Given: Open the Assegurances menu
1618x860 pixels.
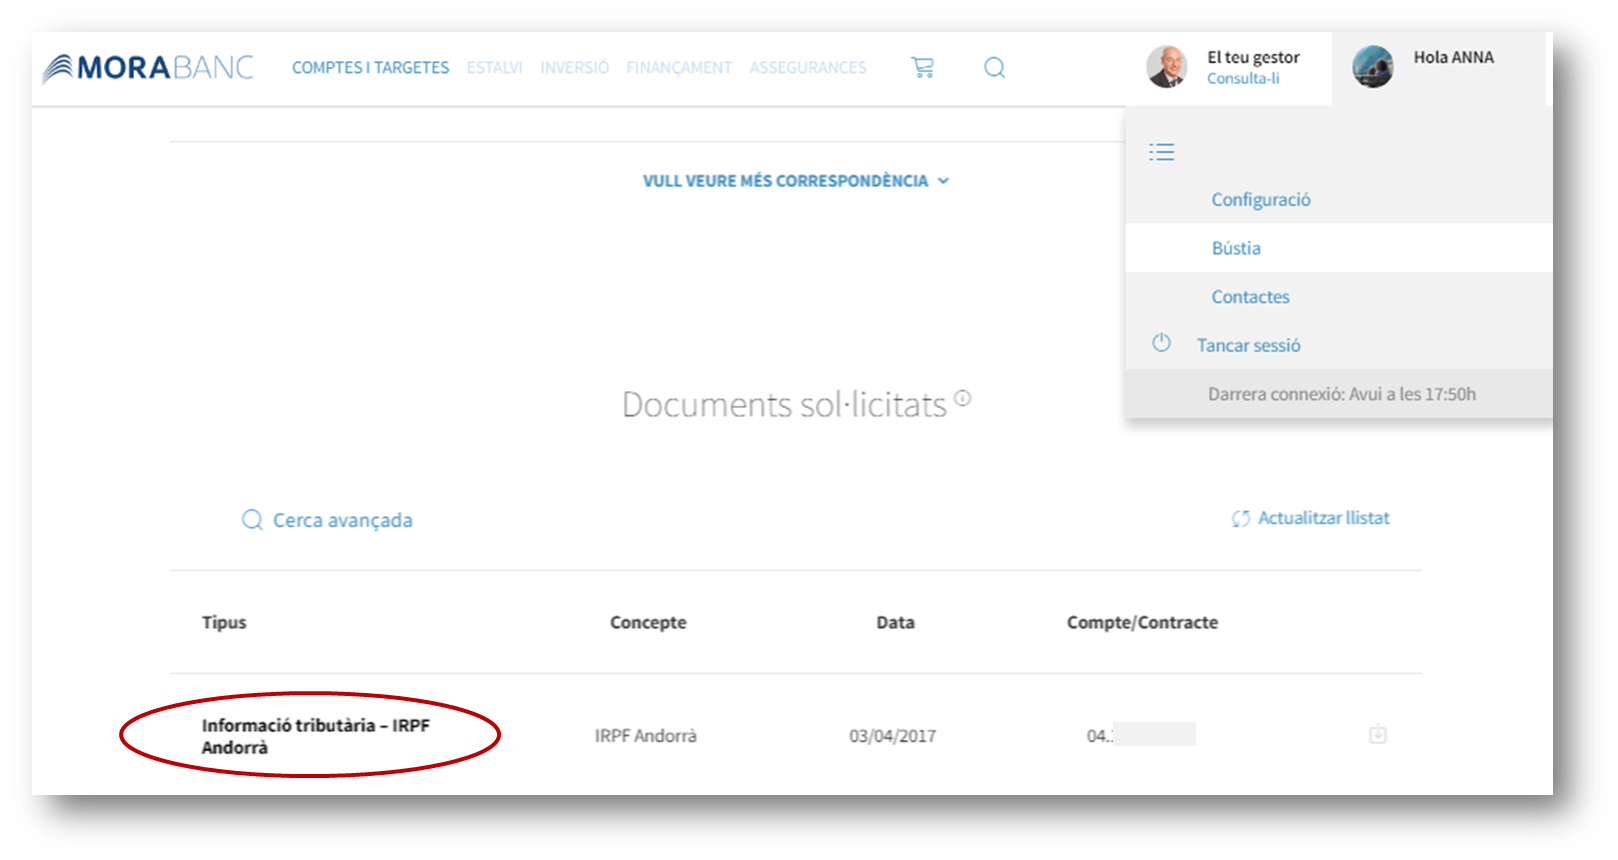Looking at the screenshot, I should pos(808,68).
